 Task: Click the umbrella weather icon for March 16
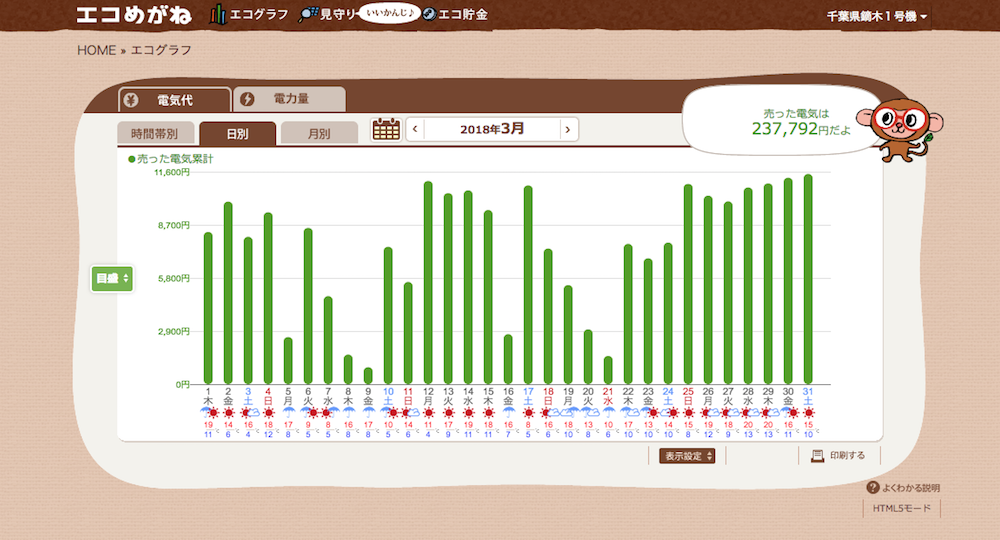click(x=508, y=413)
